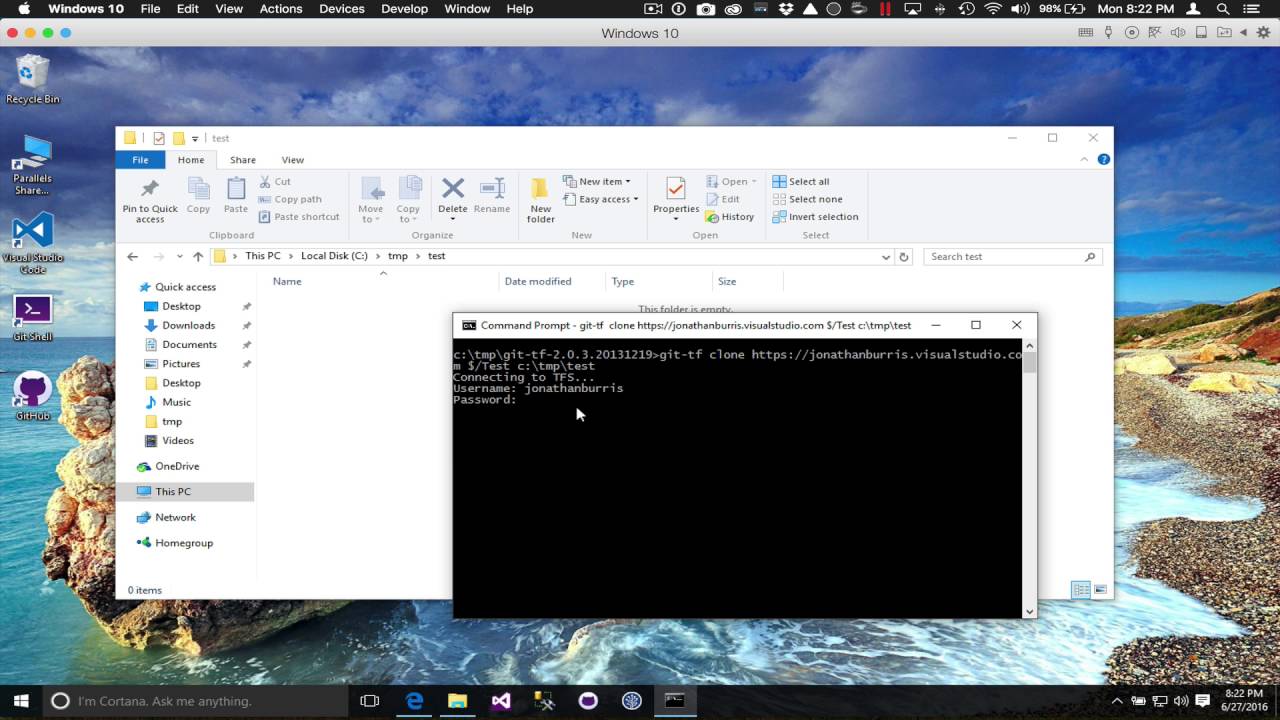Click the Rename ribbon icon

tap(492, 196)
